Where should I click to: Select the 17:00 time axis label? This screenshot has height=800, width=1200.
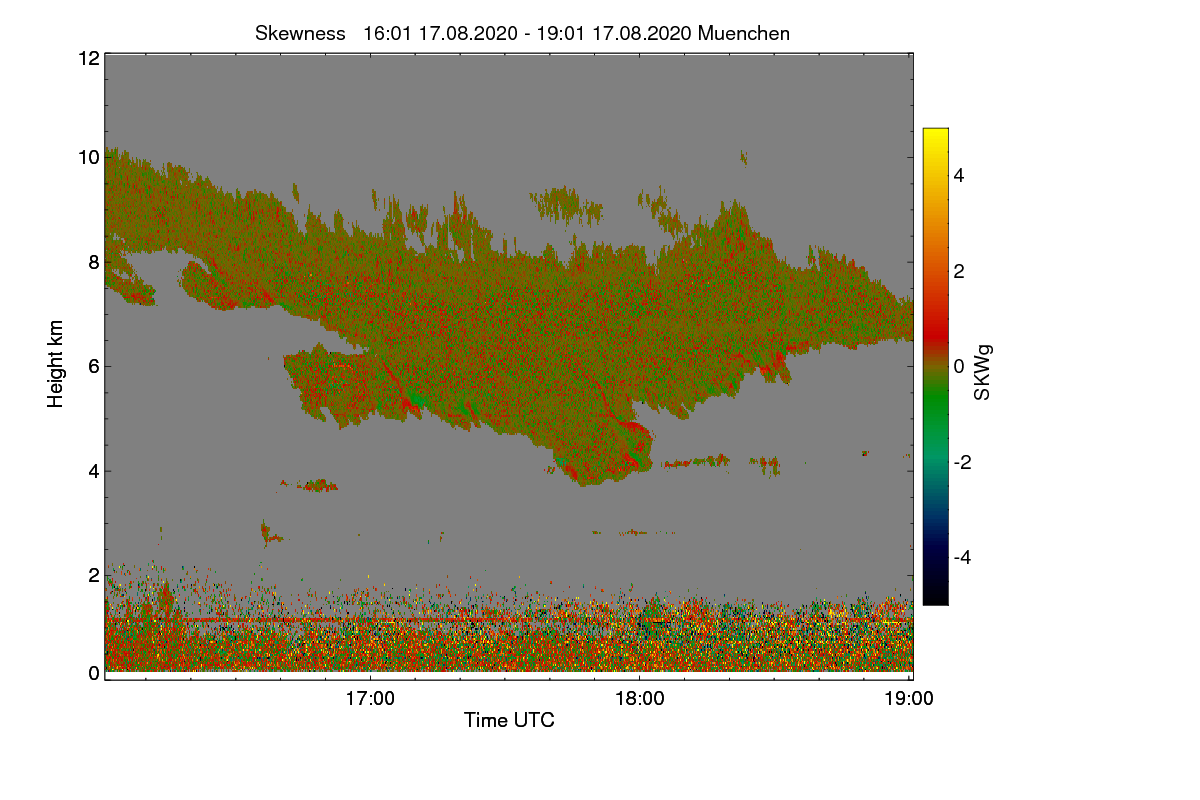(370, 699)
